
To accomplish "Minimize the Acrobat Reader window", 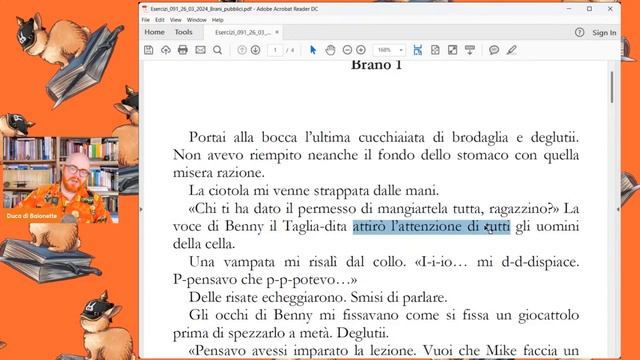I will click(569, 9).
